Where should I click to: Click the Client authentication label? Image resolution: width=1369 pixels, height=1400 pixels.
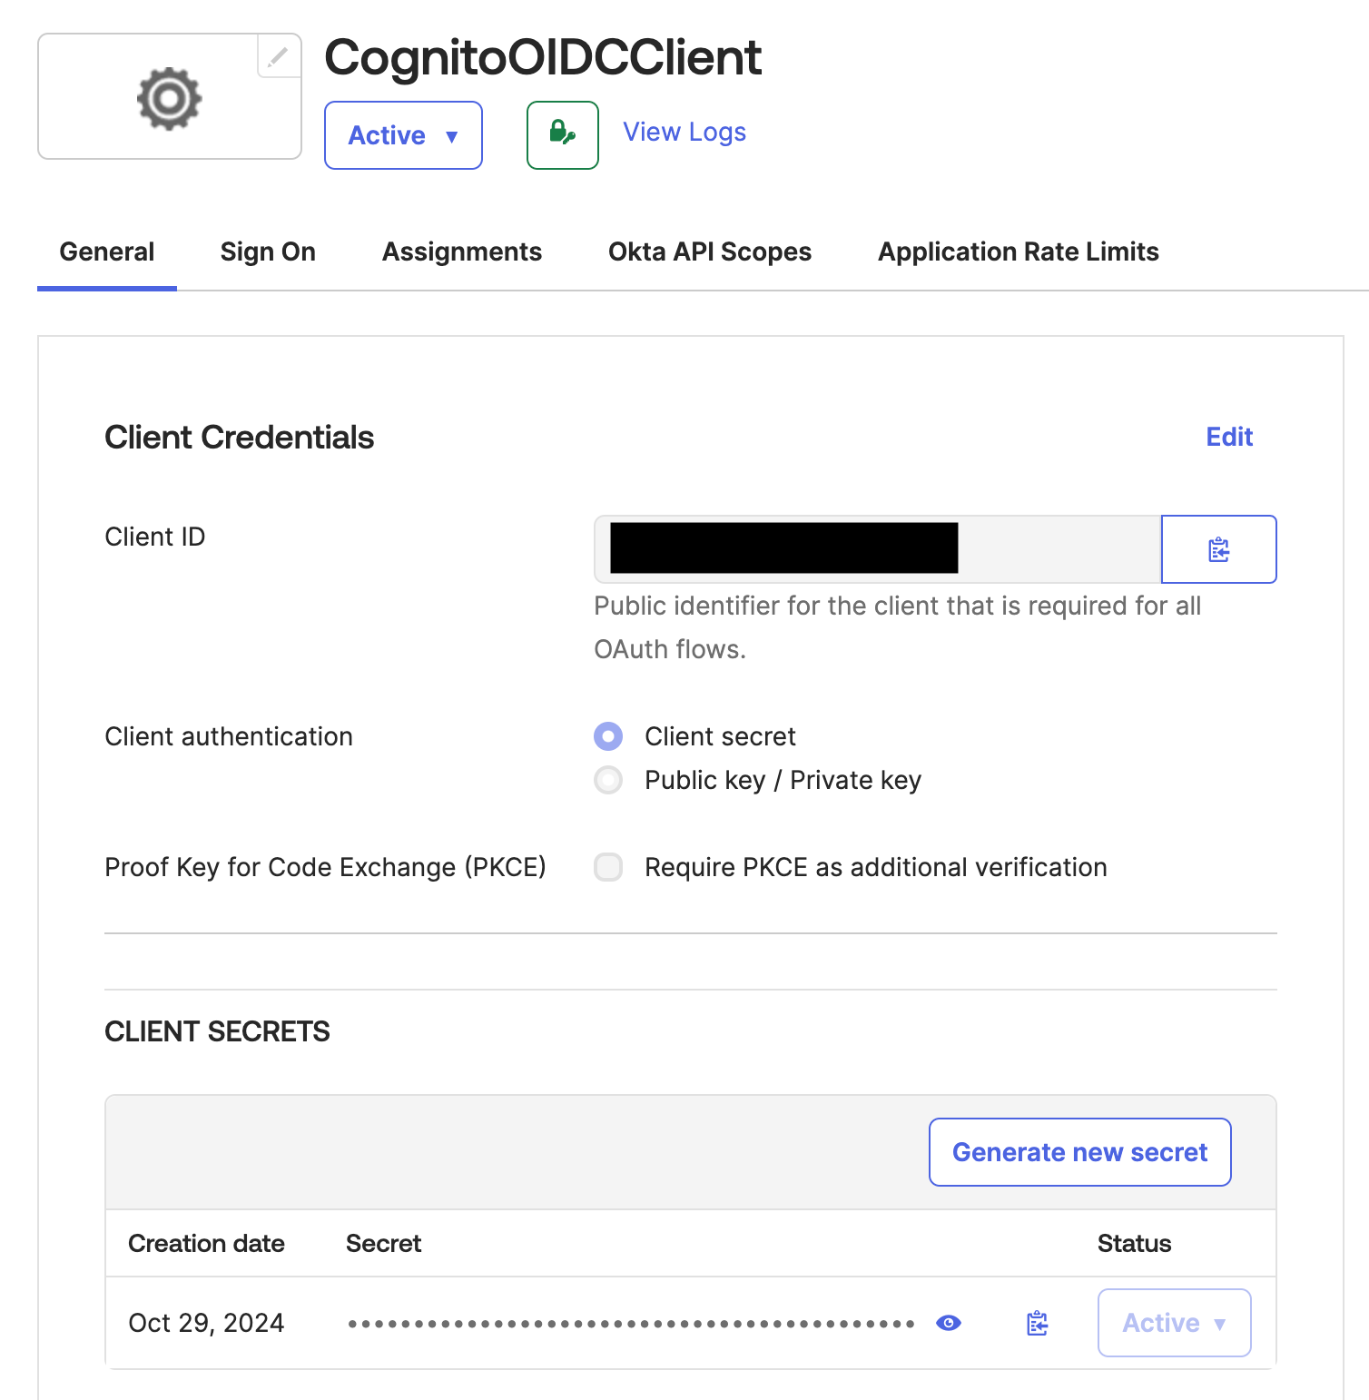229,737
